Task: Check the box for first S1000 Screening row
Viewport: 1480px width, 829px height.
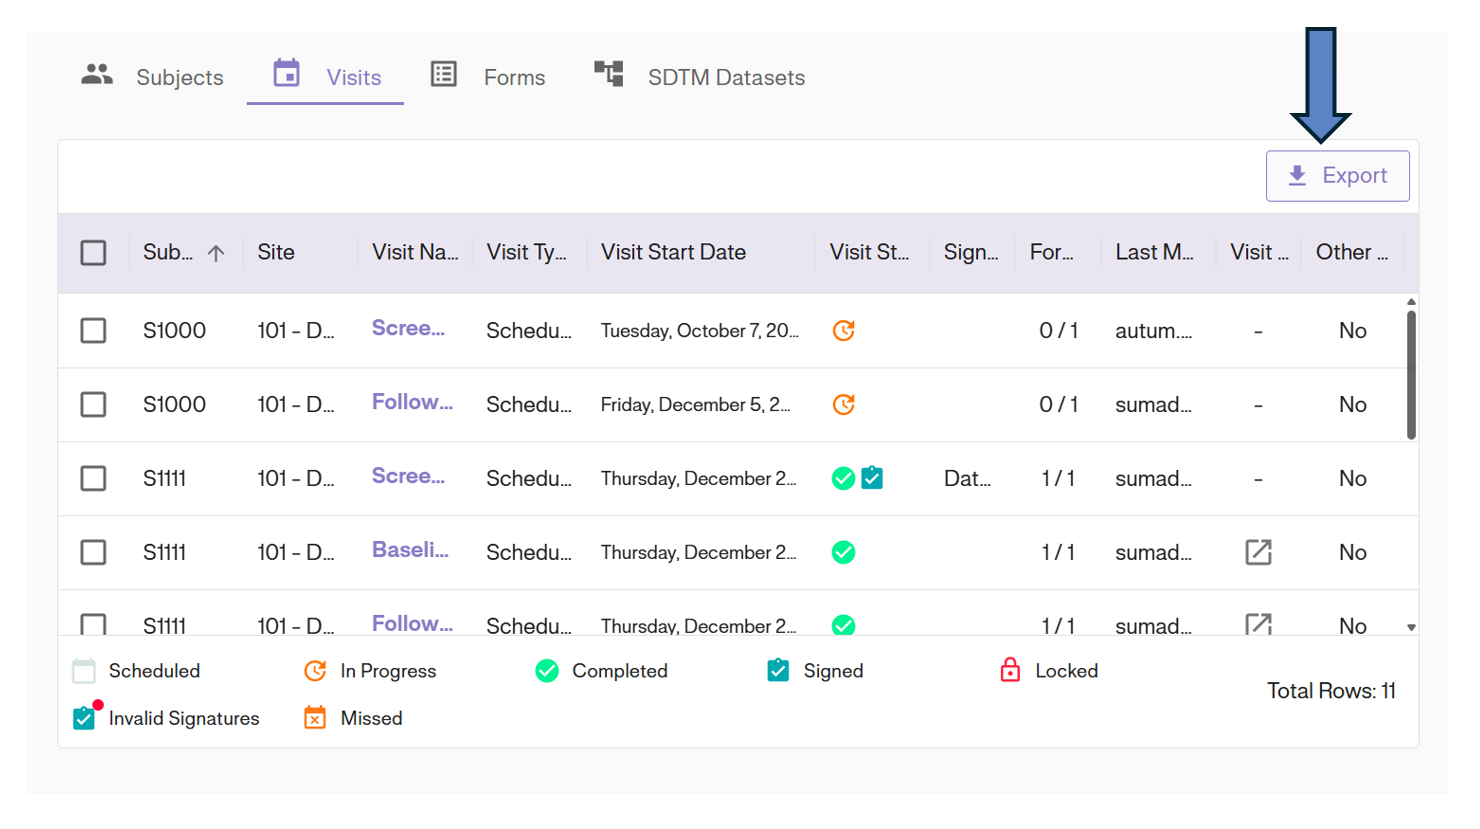Action: (93, 331)
